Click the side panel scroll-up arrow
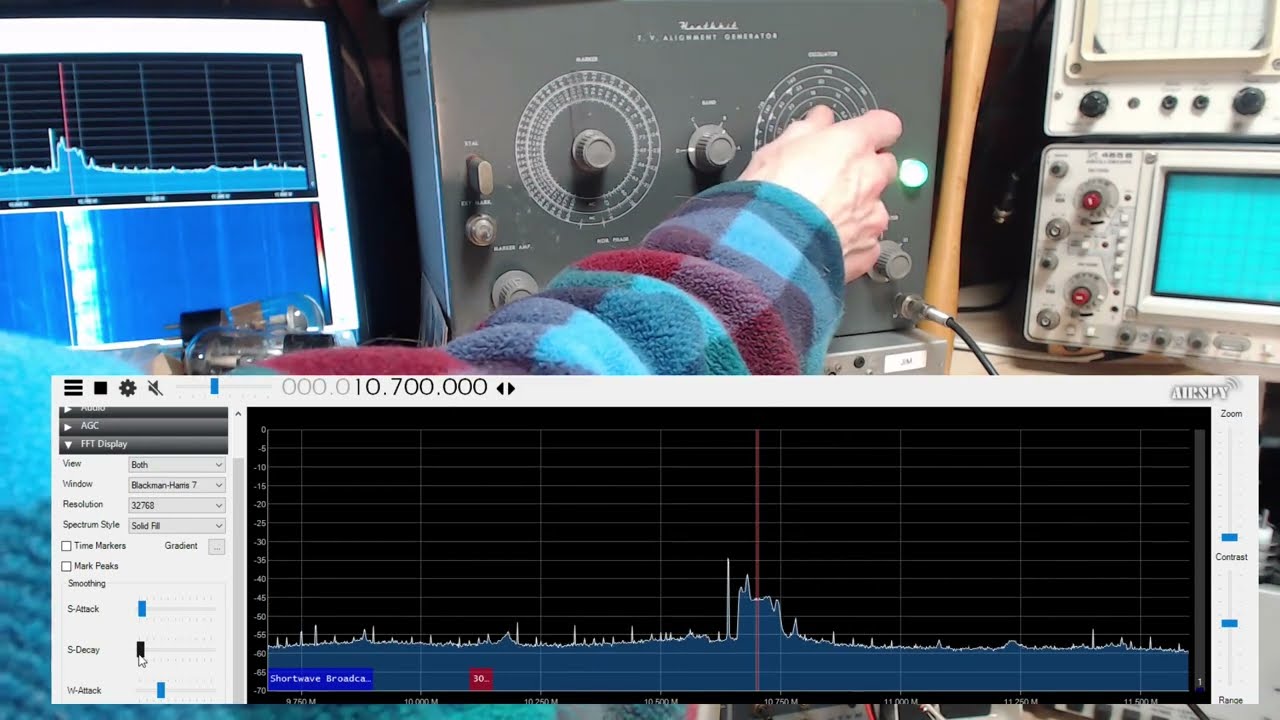Viewport: 1280px width, 720px height. click(238, 413)
